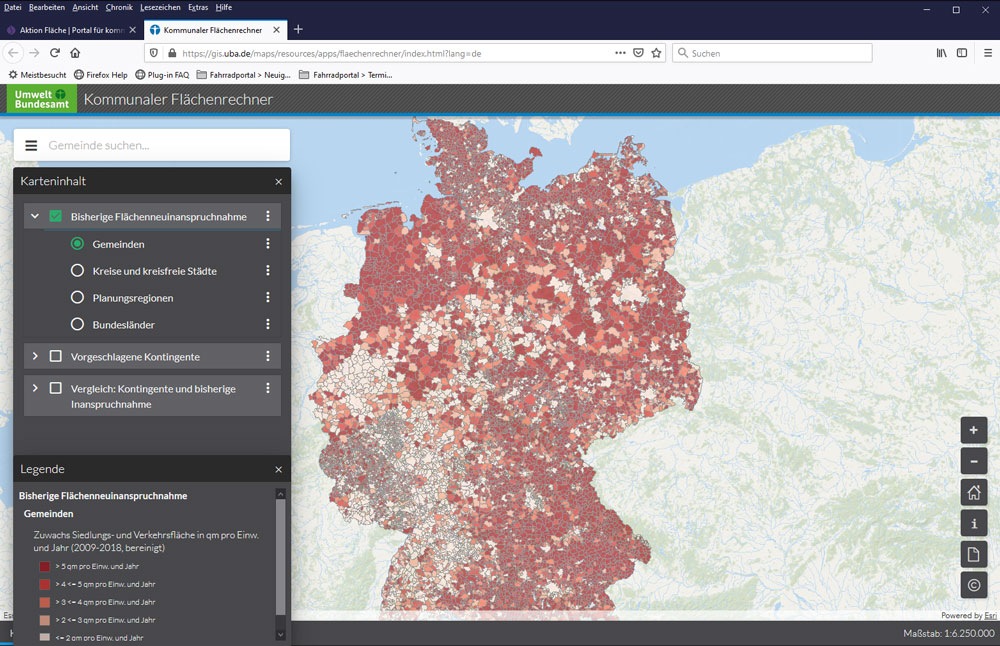Expand Vergleich: Kontingente layer group
This screenshot has height=646, width=1000.
(x=35, y=388)
